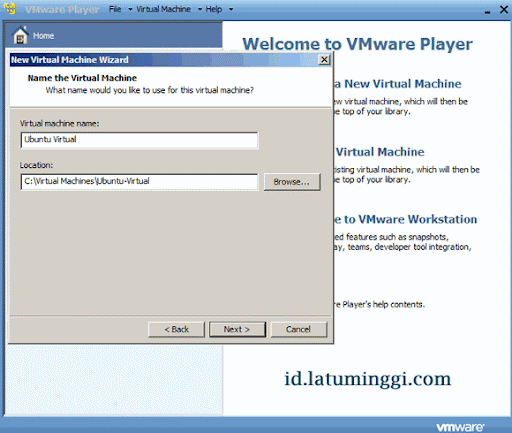Image resolution: width=512 pixels, height=433 pixels.
Task: Focus the Virtual machine name field
Action: pyautogui.click(x=139, y=140)
